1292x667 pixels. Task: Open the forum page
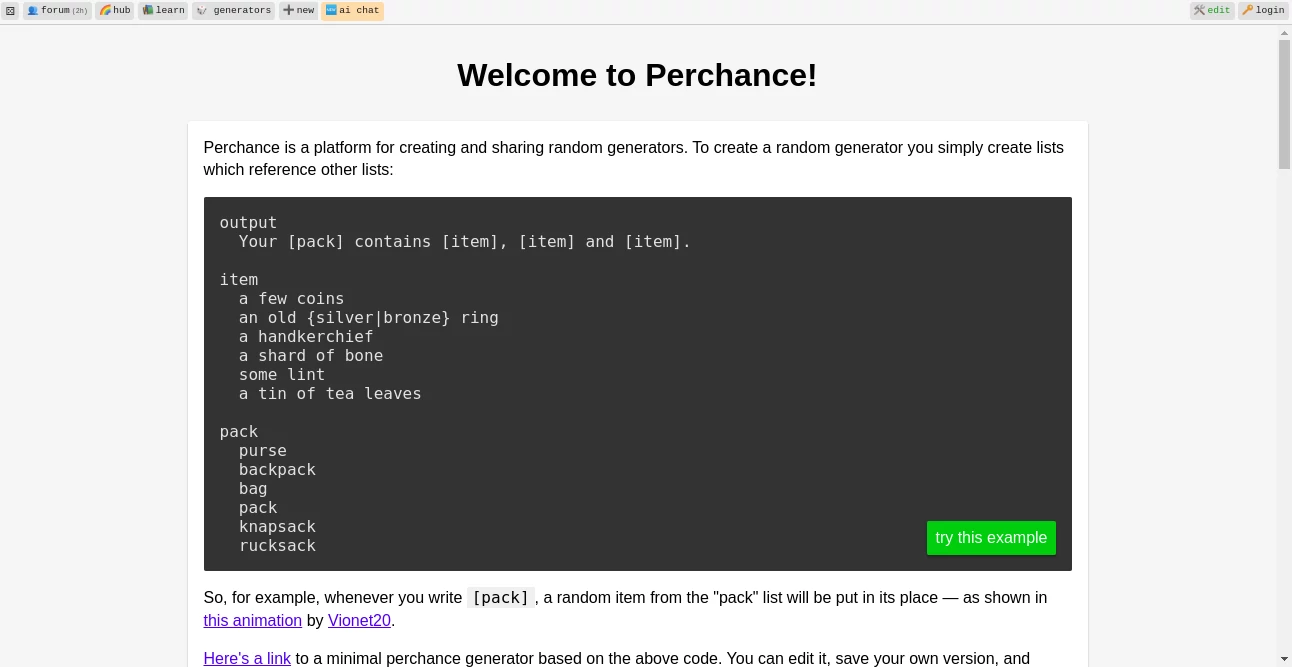[57, 10]
